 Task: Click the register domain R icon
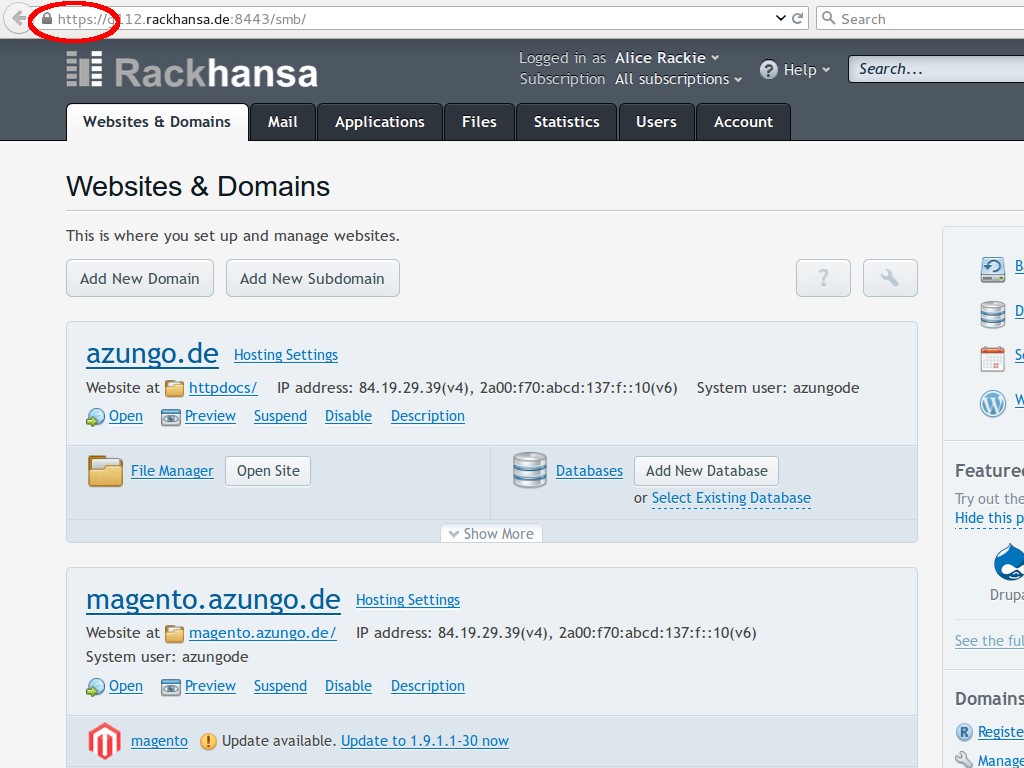964,732
